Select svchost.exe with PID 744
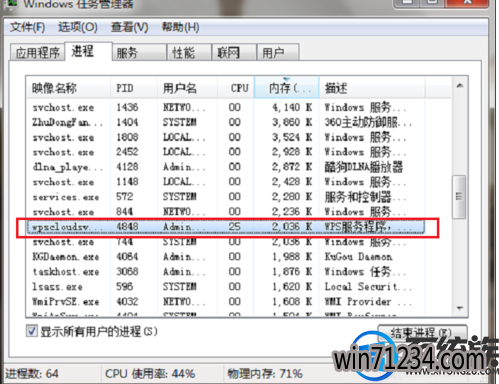This screenshot has width=499, height=384. pos(225,242)
